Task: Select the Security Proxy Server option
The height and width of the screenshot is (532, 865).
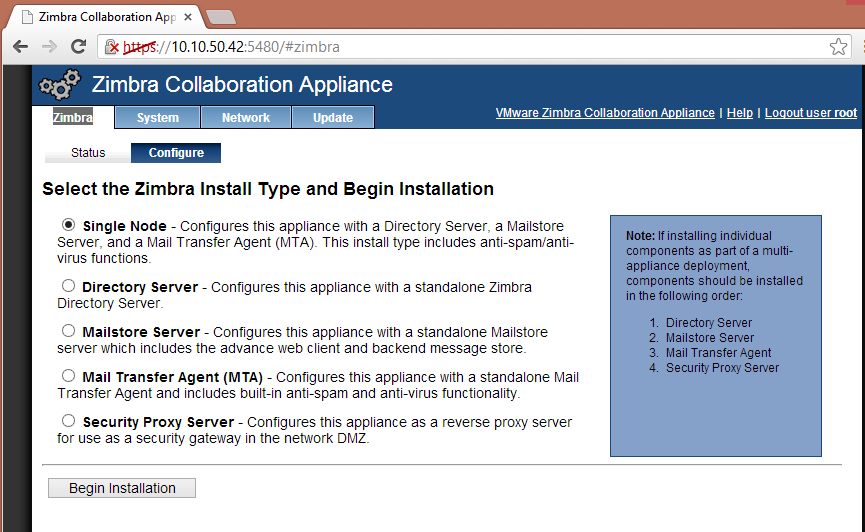Action: (68, 421)
